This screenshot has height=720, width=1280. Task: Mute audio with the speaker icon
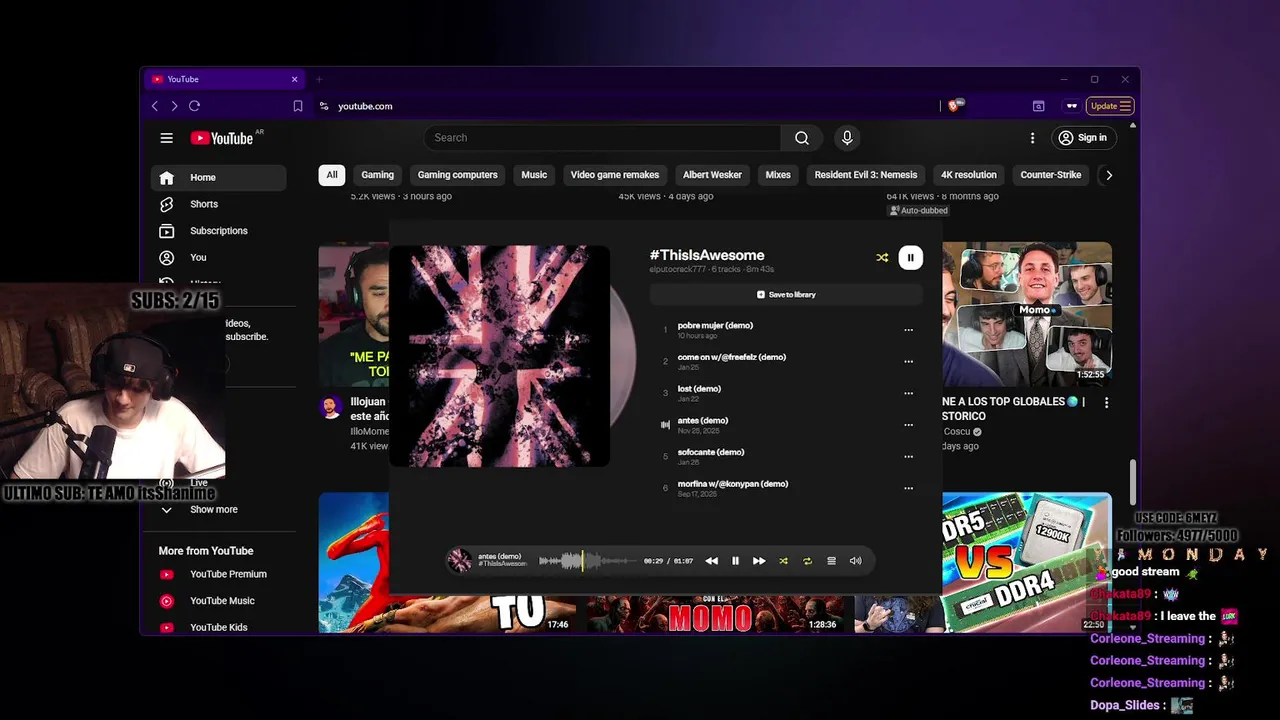click(x=855, y=561)
